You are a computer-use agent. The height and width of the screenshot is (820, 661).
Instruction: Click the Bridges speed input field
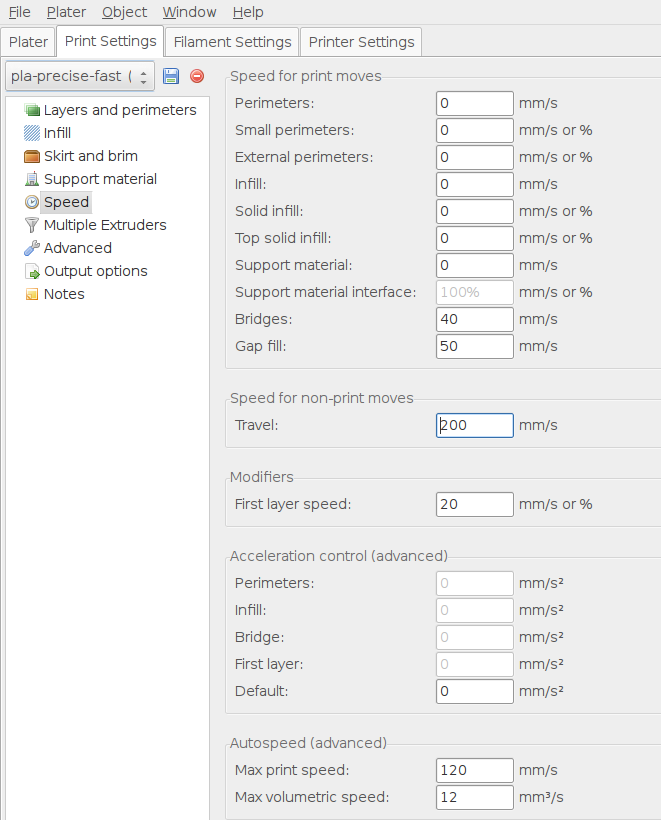click(x=474, y=319)
